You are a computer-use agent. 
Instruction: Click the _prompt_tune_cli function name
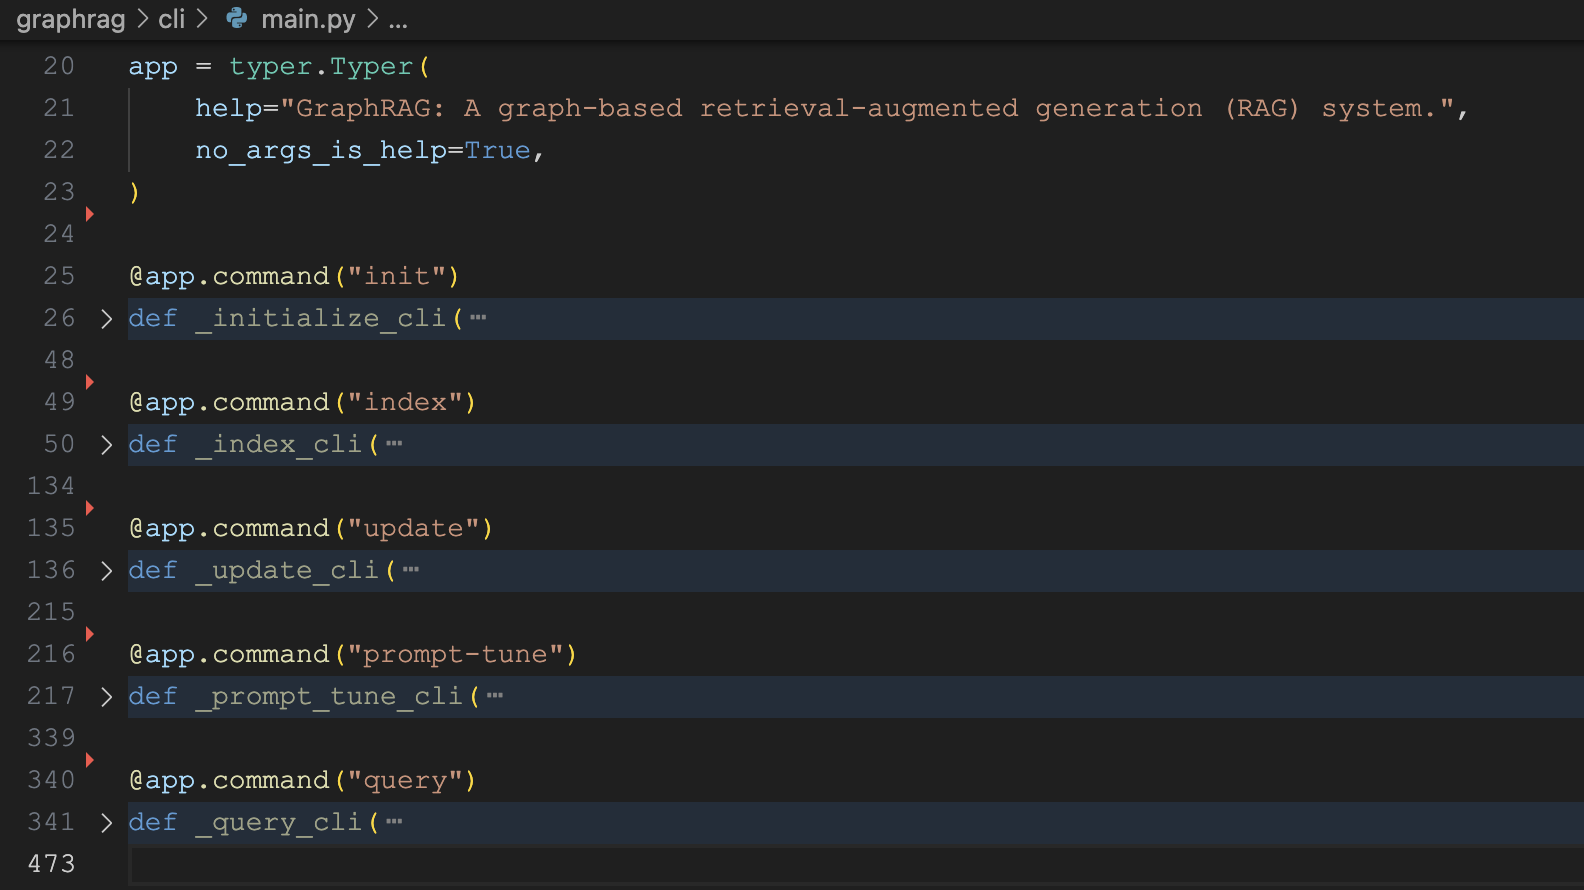(329, 697)
